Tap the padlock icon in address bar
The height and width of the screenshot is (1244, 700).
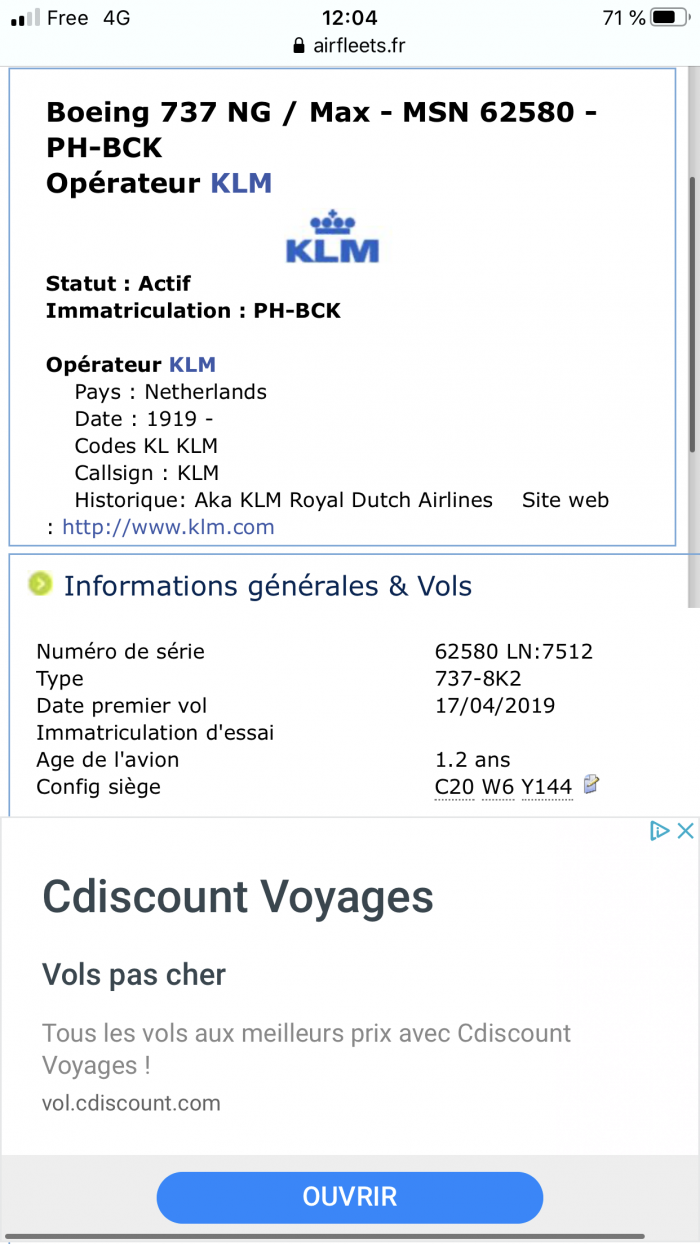[x=298, y=46]
